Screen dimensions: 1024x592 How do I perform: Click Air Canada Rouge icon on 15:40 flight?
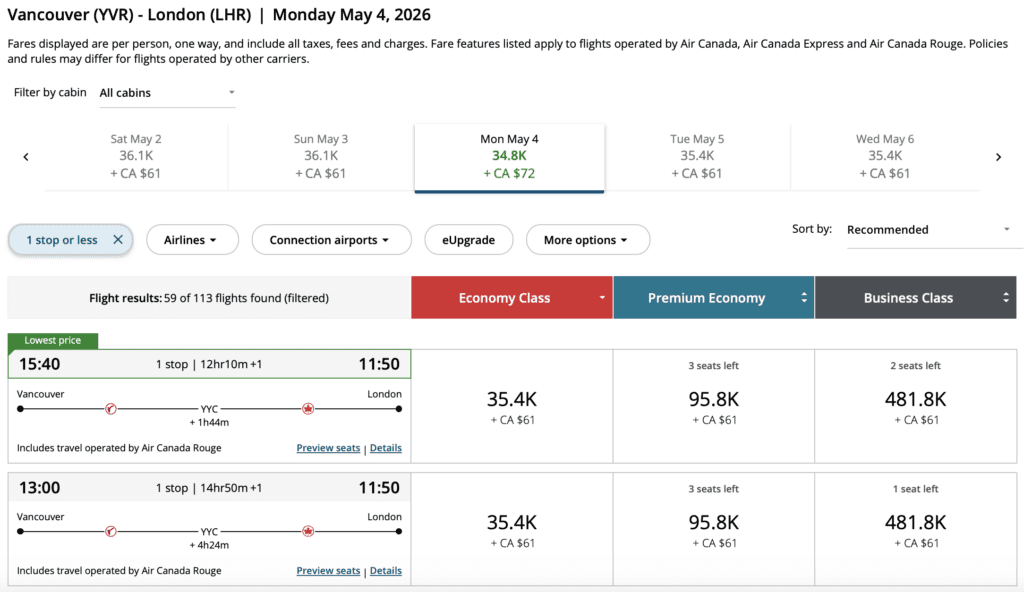(x=112, y=409)
